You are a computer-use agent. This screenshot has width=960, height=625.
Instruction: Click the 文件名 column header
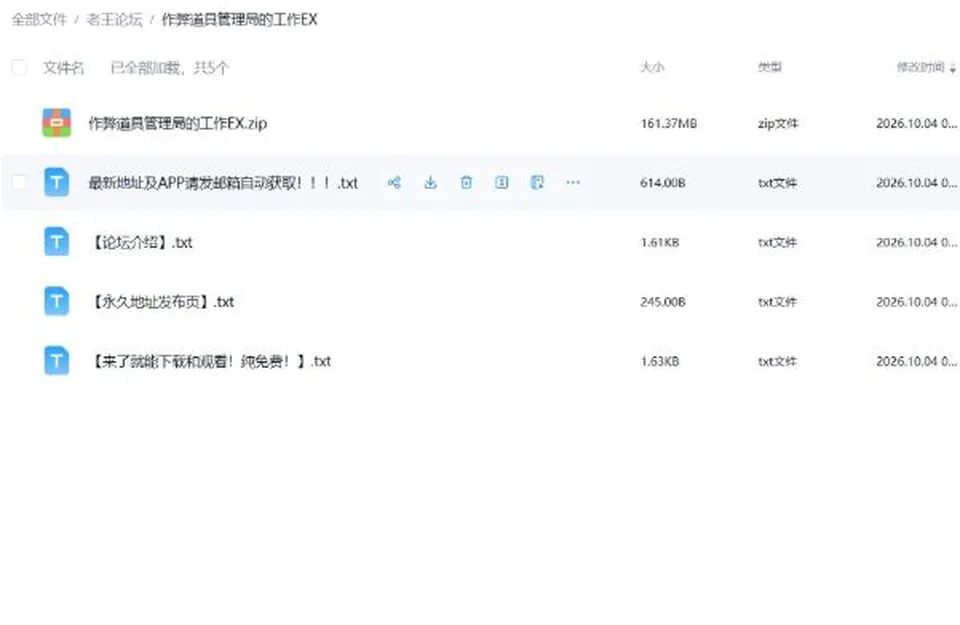[63, 67]
